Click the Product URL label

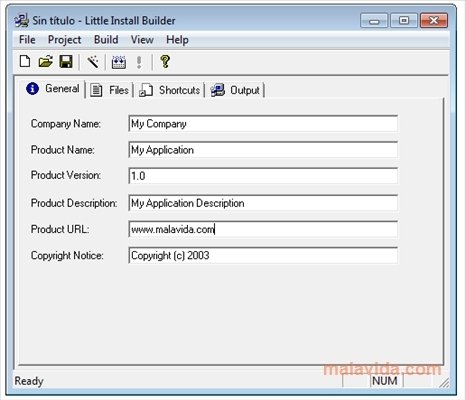pyautogui.click(x=60, y=229)
